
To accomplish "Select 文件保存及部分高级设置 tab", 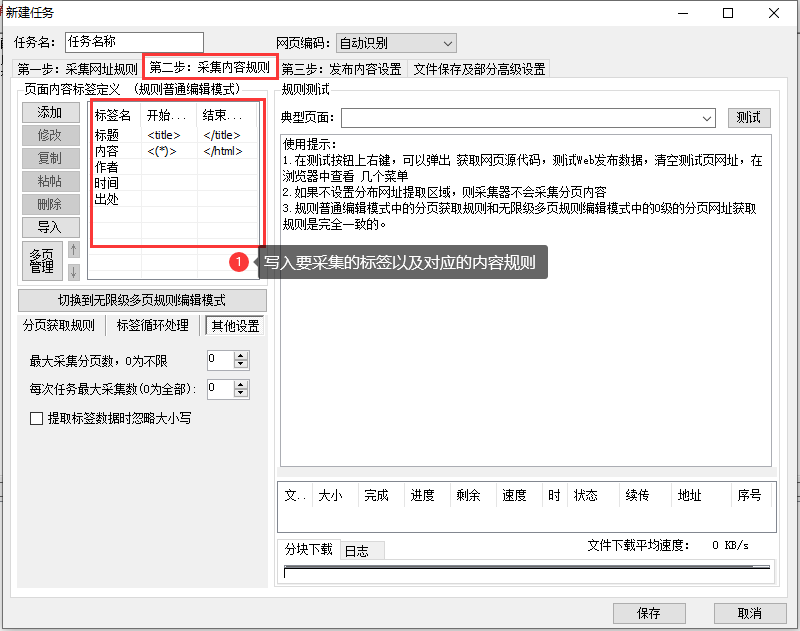I will pyautogui.click(x=479, y=69).
